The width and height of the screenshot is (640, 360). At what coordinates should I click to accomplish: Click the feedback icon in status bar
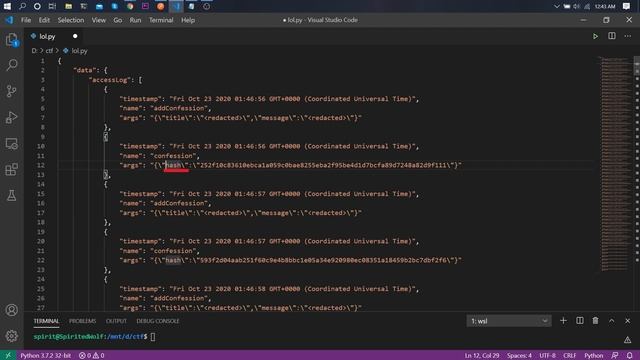(615, 356)
